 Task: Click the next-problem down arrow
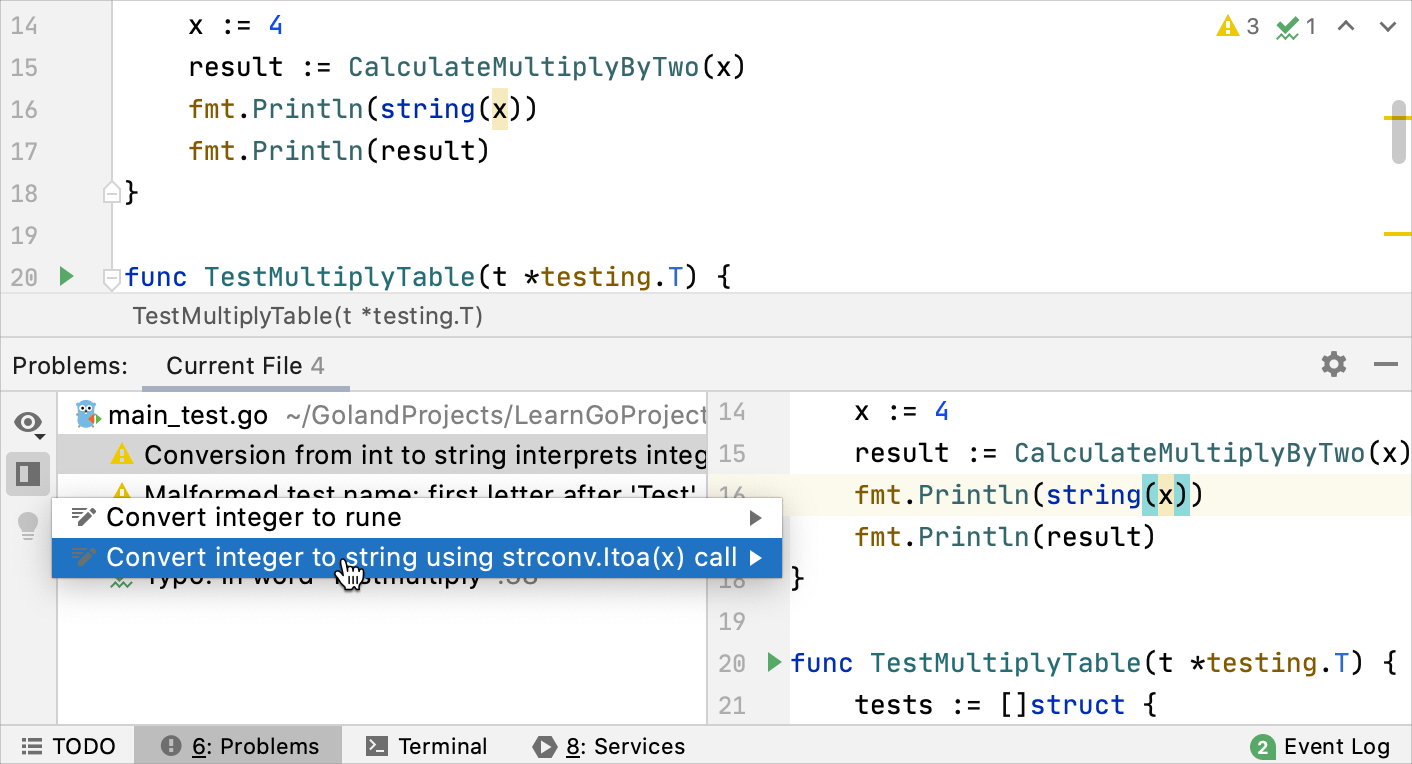click(1389, 27)
